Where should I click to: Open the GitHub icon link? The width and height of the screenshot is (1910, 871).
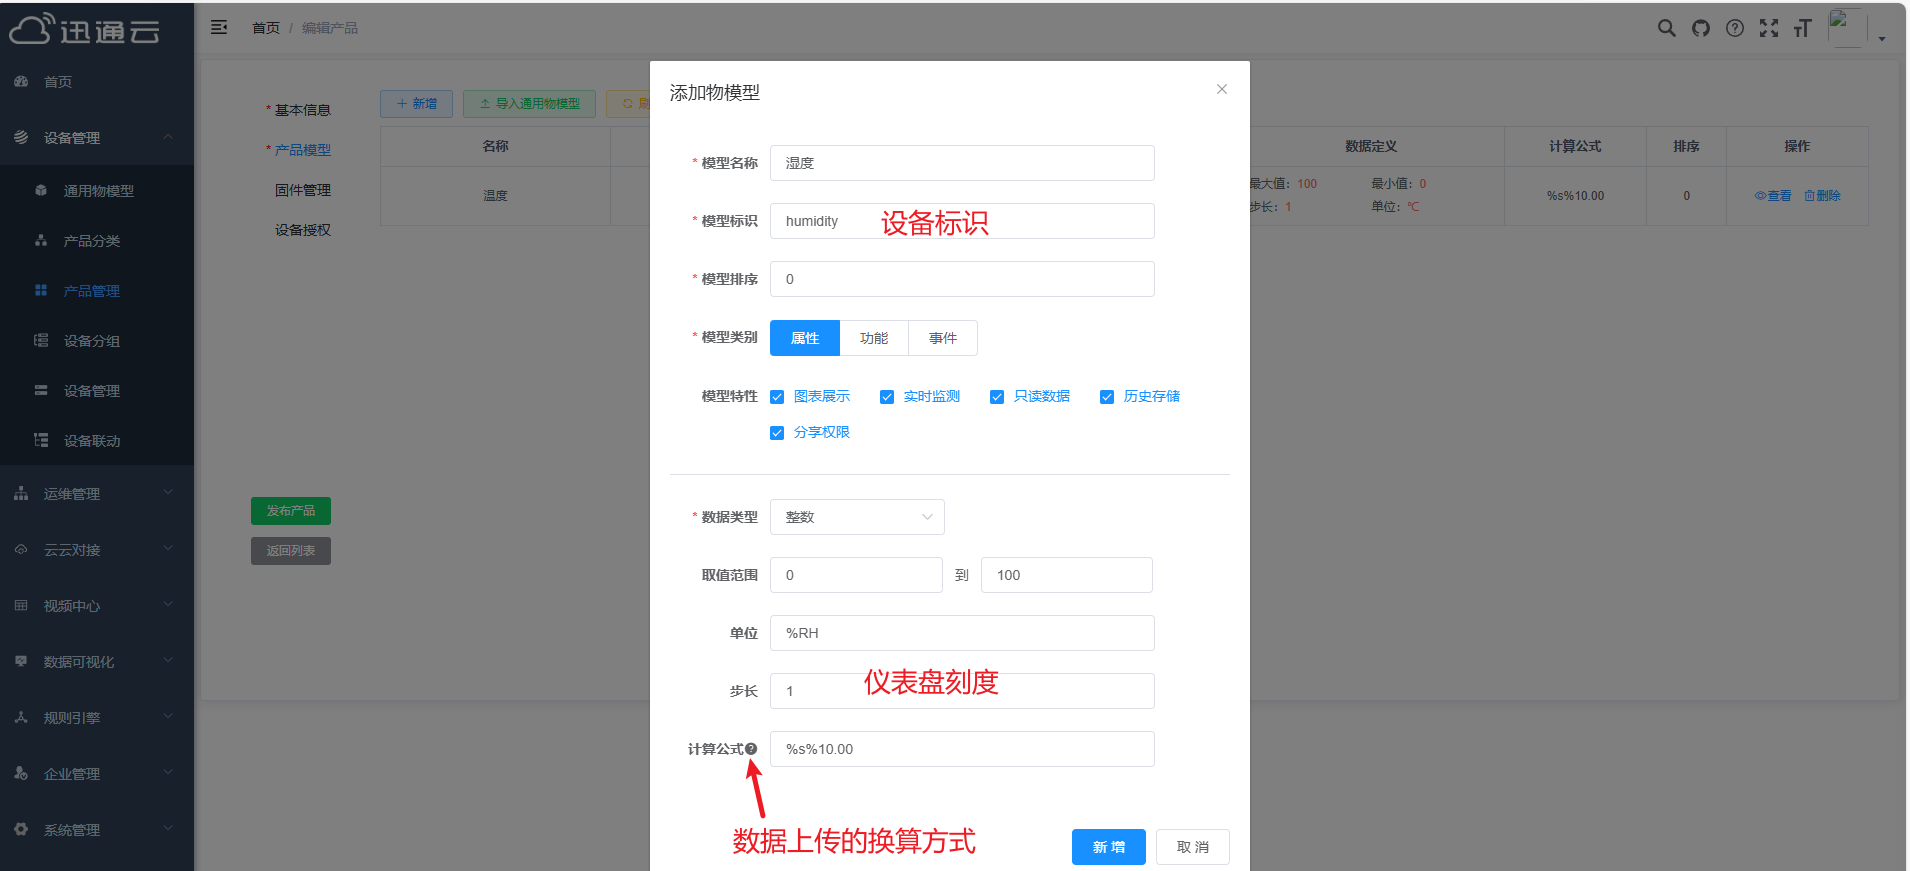1700,28
